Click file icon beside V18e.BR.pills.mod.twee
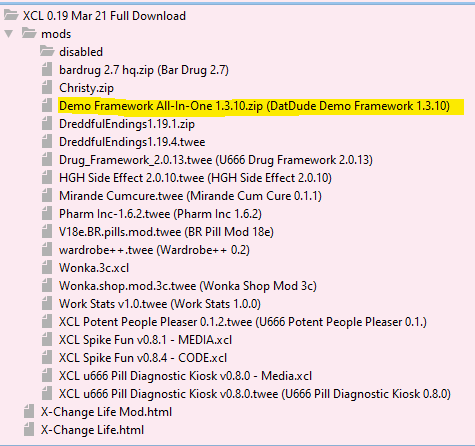 pos(47,232)
